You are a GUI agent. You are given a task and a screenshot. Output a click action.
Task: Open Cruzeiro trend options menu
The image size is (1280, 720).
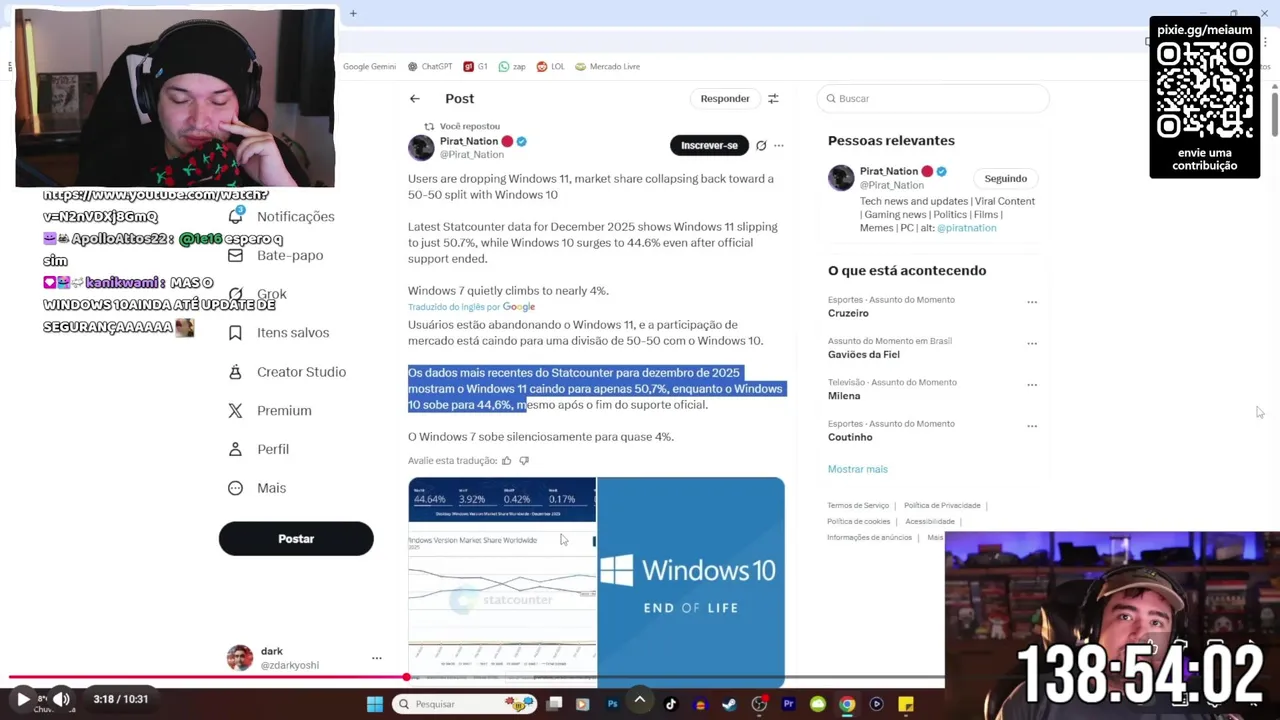point(1032,302)
